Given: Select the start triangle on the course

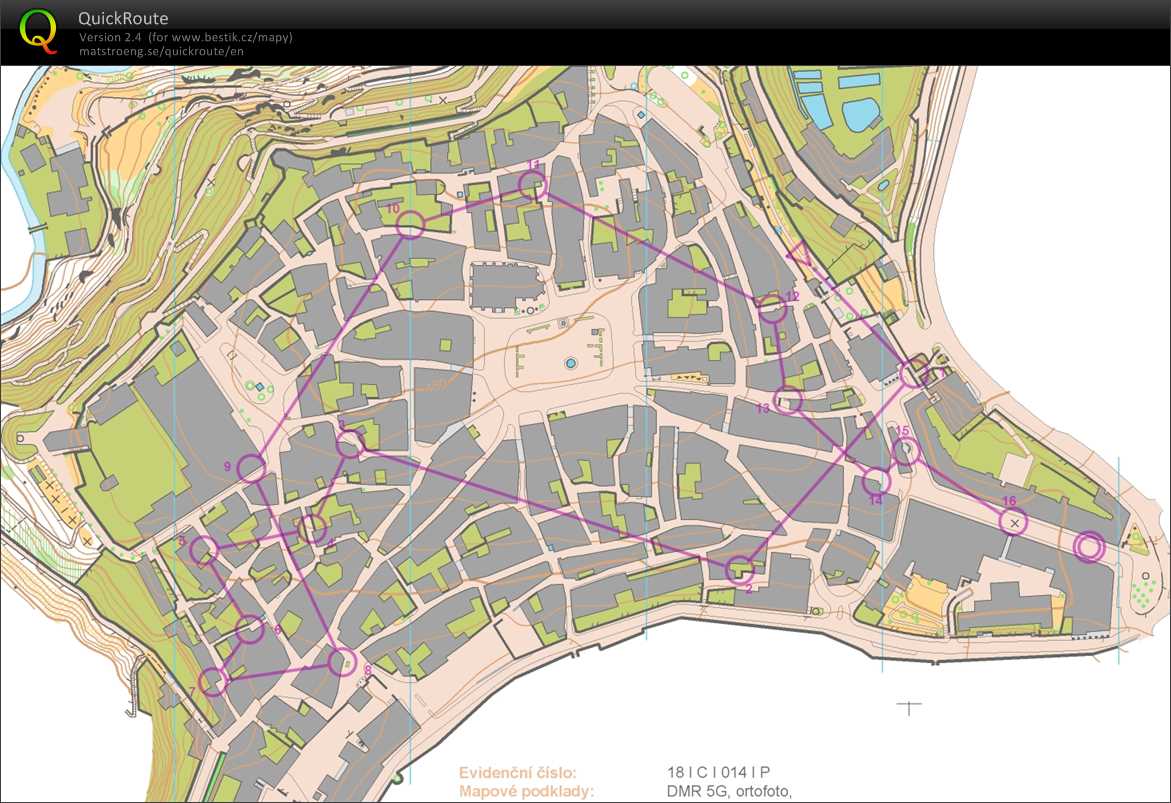Looking at the screenshot, I should pos(802,255).
